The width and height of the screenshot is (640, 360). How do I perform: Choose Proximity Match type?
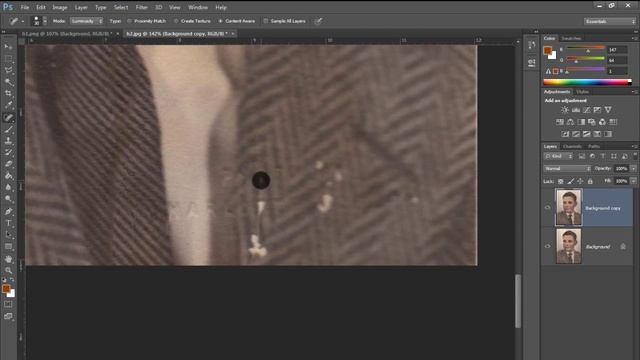147,21
